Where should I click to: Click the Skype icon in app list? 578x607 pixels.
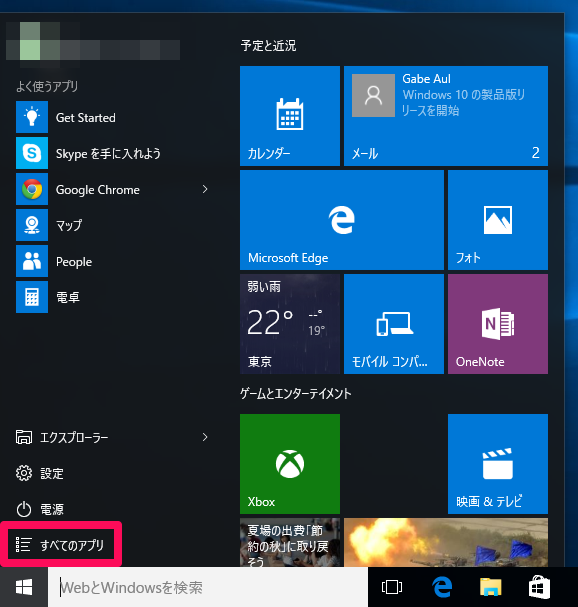click(32, 153)
